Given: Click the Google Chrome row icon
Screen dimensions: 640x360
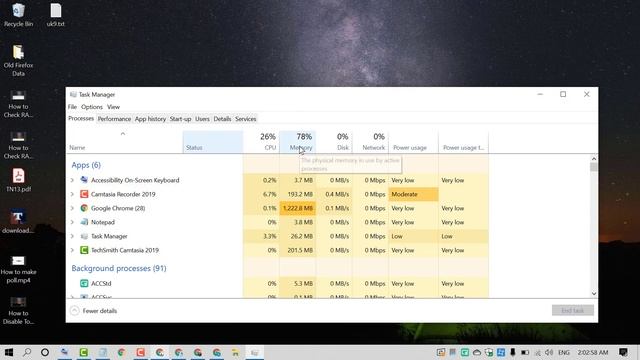Looking at the screenshot, I should click(84, 208).
